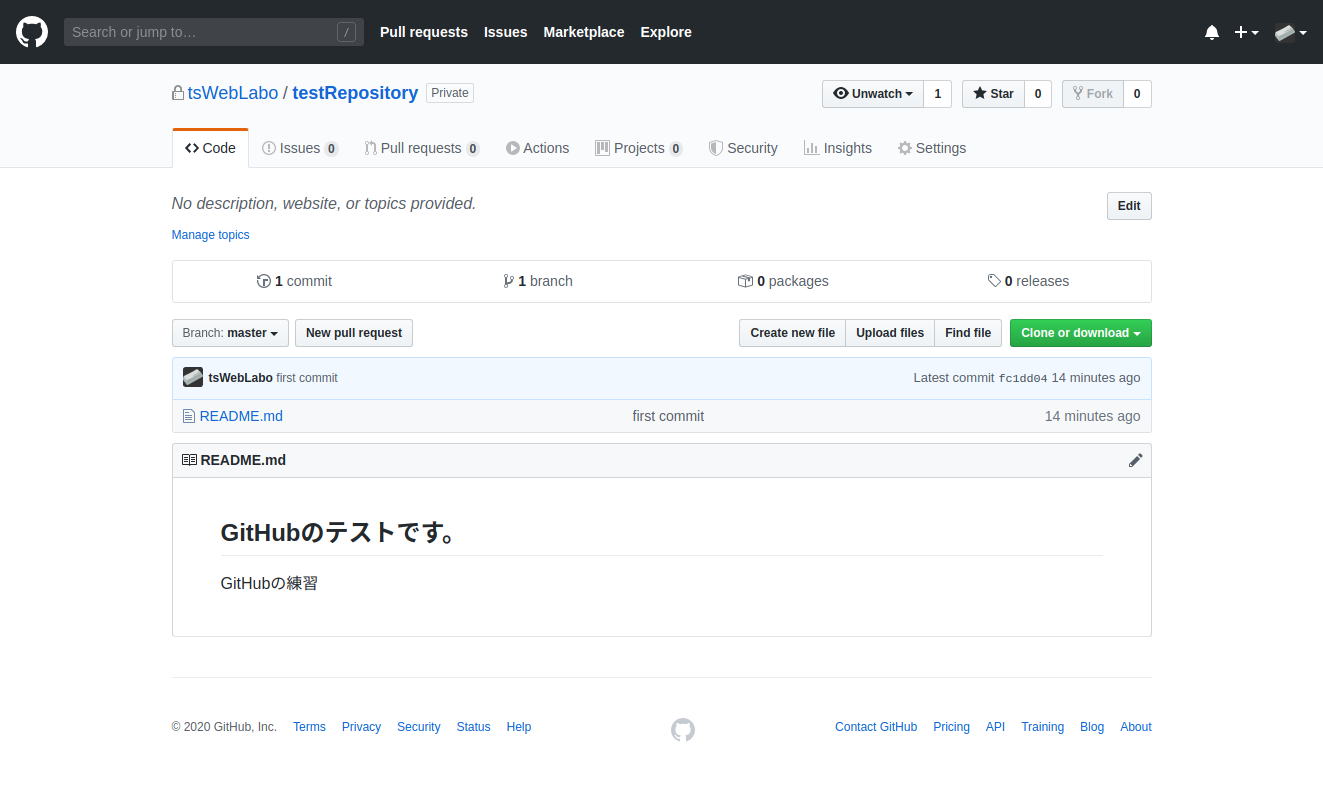Open the Help footer link

tap(519, 727)
